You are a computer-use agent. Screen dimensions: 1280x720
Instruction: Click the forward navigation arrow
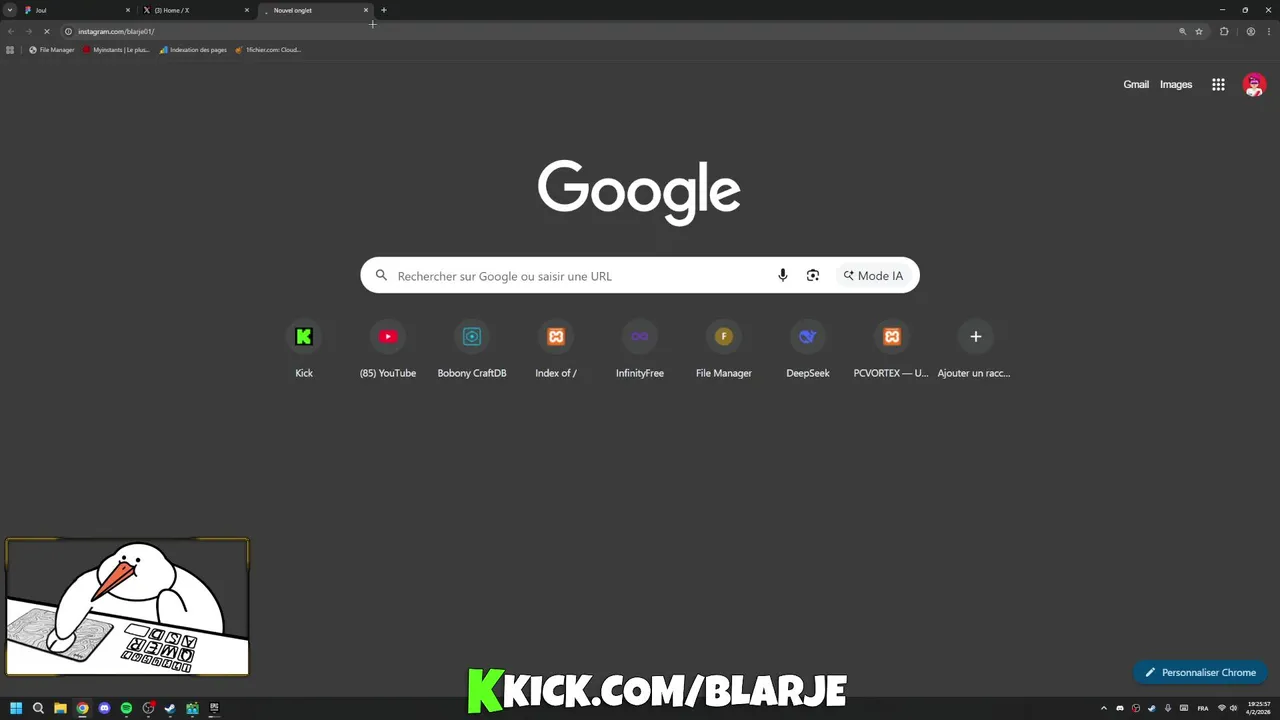pyautogui.click(x=28, y=31)
